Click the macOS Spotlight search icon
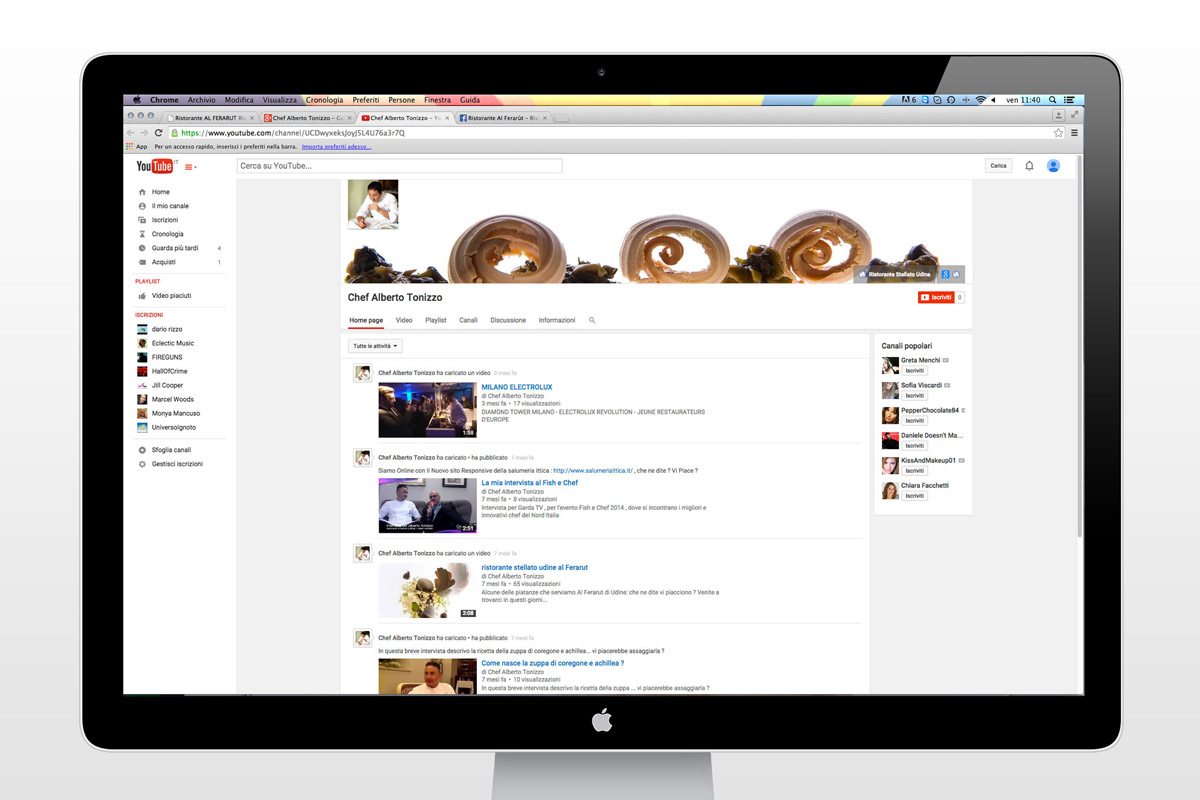Screen dimensions: 1200x800 (x=1055, y=100)
